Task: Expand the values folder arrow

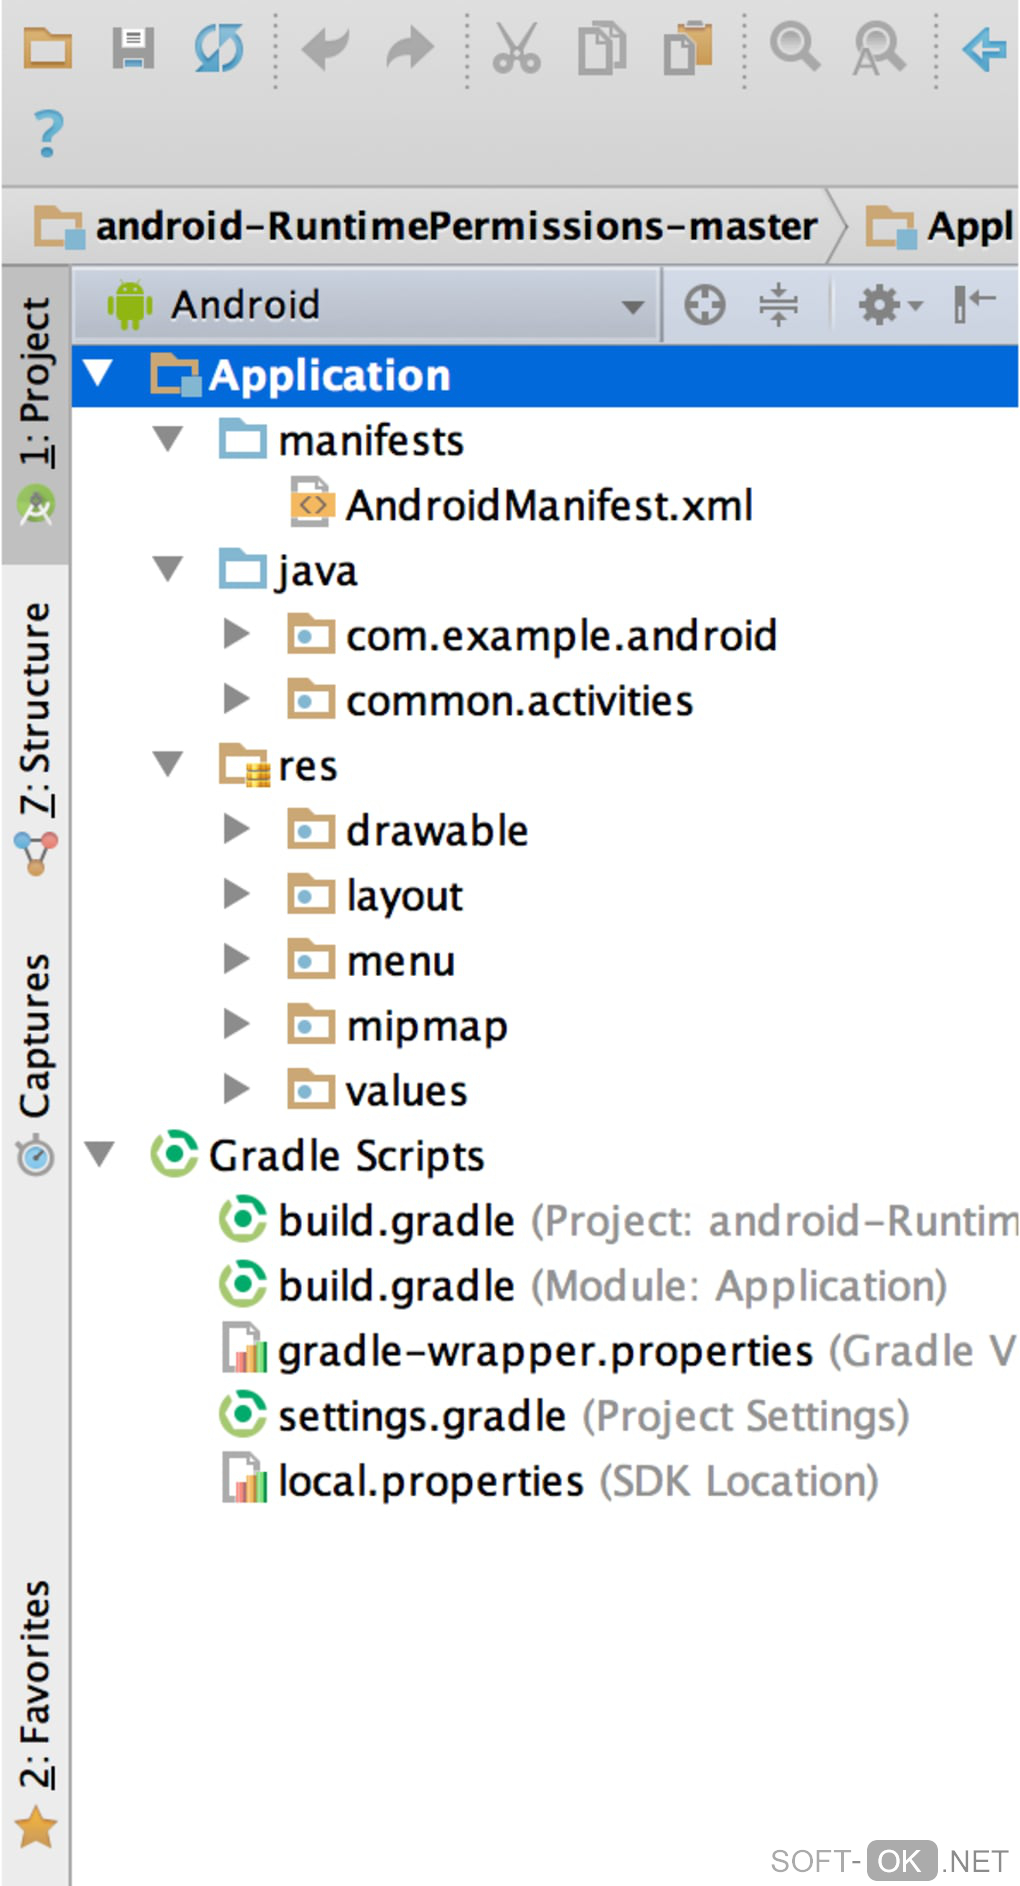Action: pyautogui.click(x=236, y=1088)
